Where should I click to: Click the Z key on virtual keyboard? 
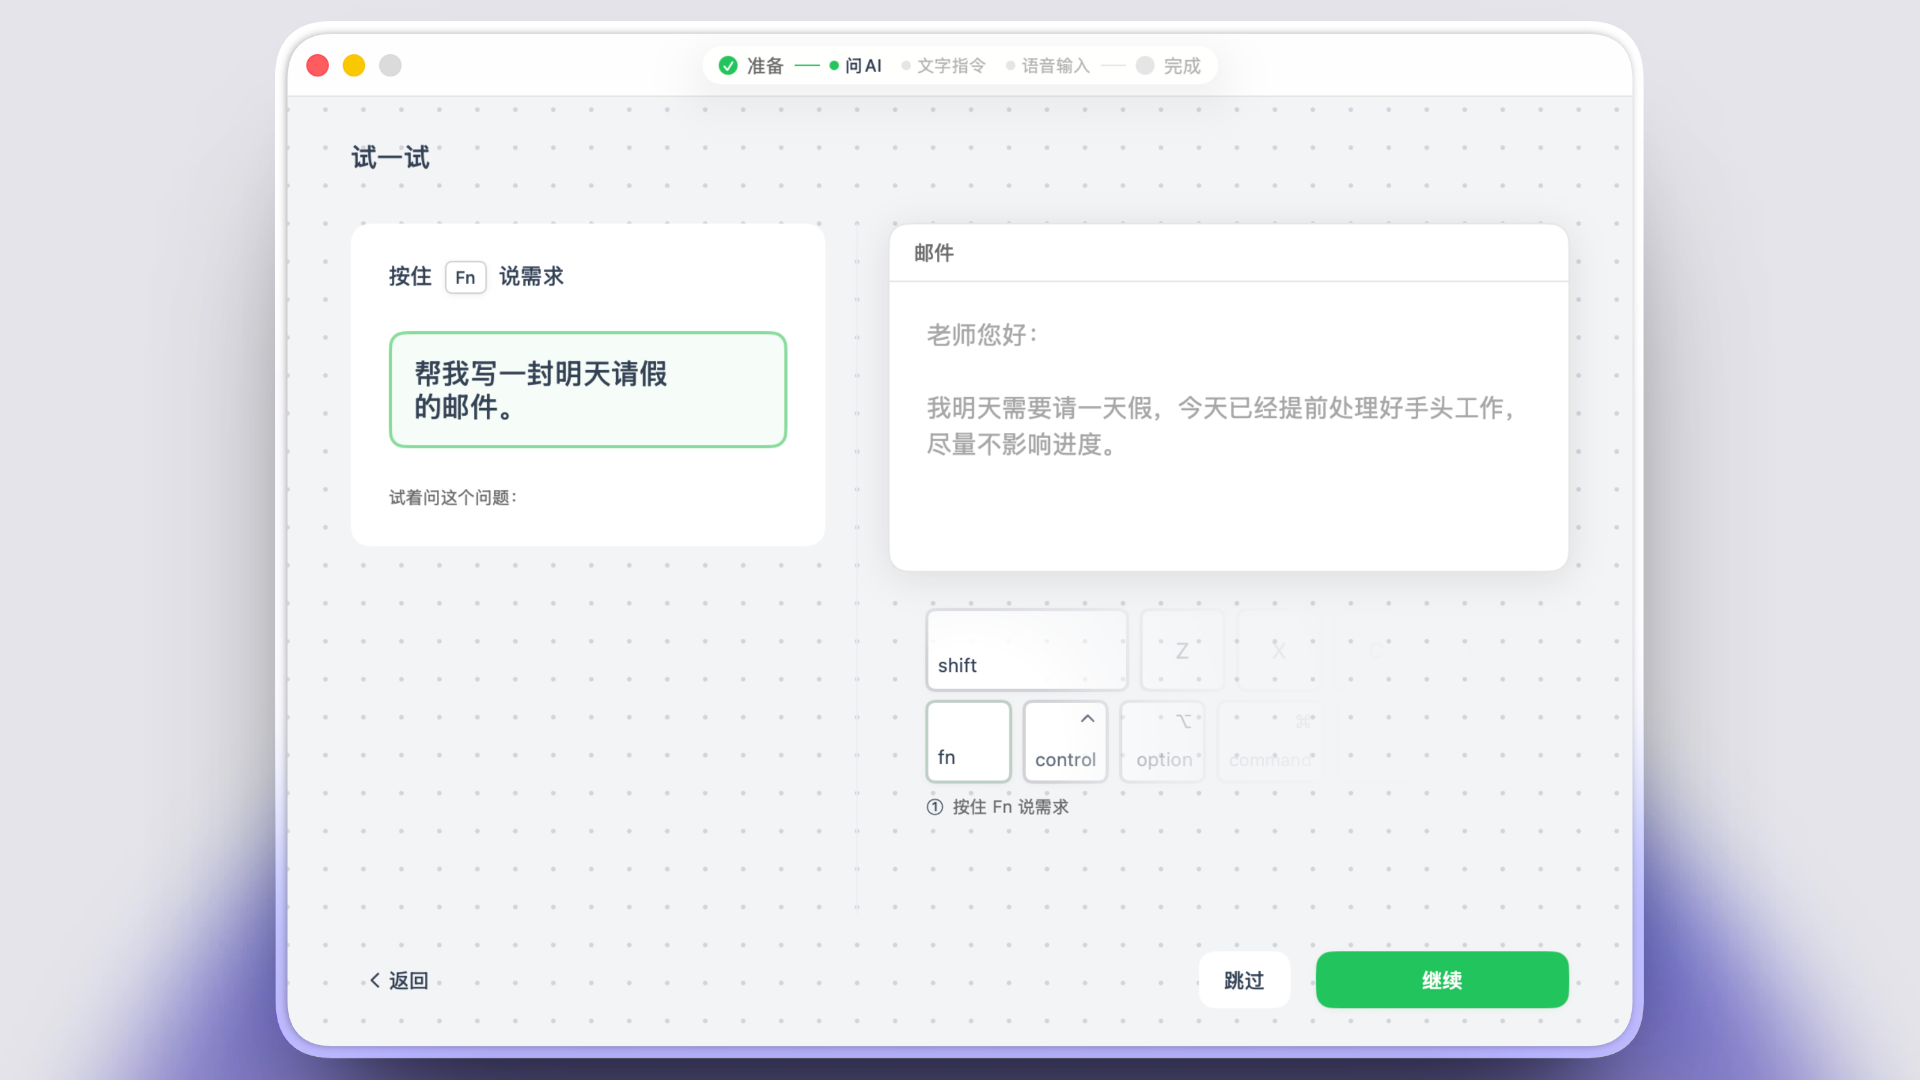[1182, 650]
